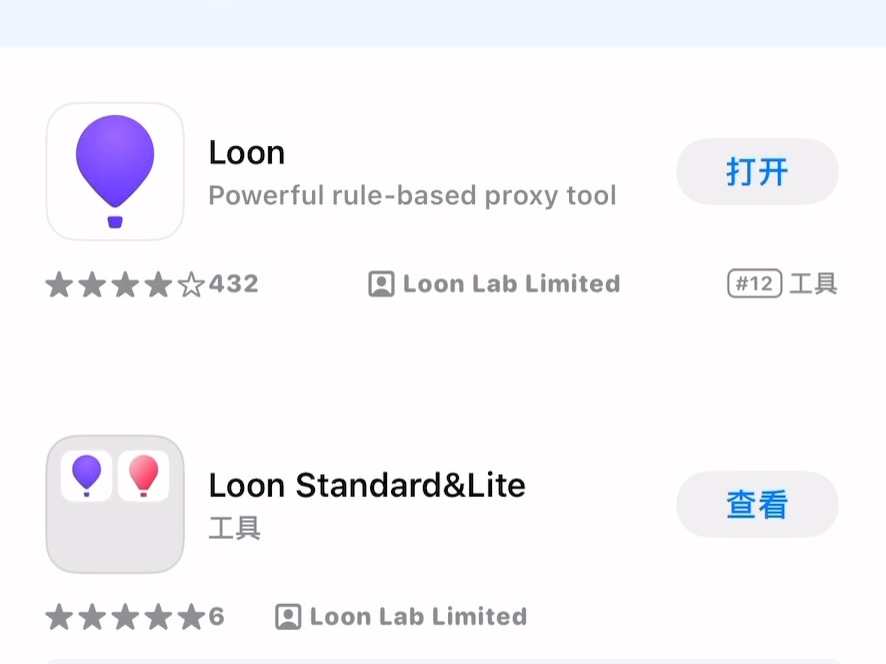Open the 工具 category next to #12
Image resolution: width=886 pixels, height=664 pixels.
813,283
